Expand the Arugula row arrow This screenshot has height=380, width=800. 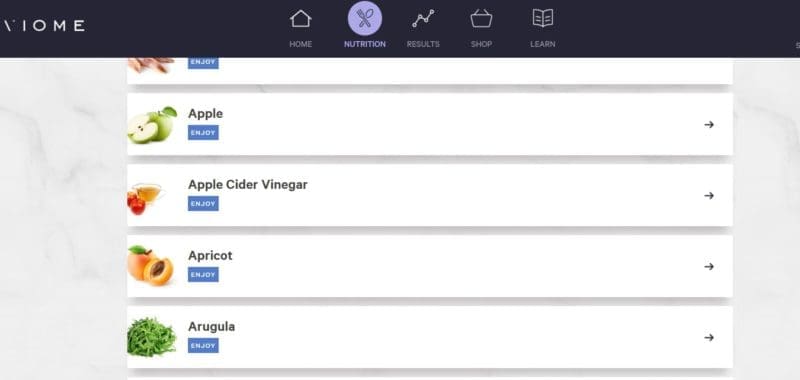(709, 337)
